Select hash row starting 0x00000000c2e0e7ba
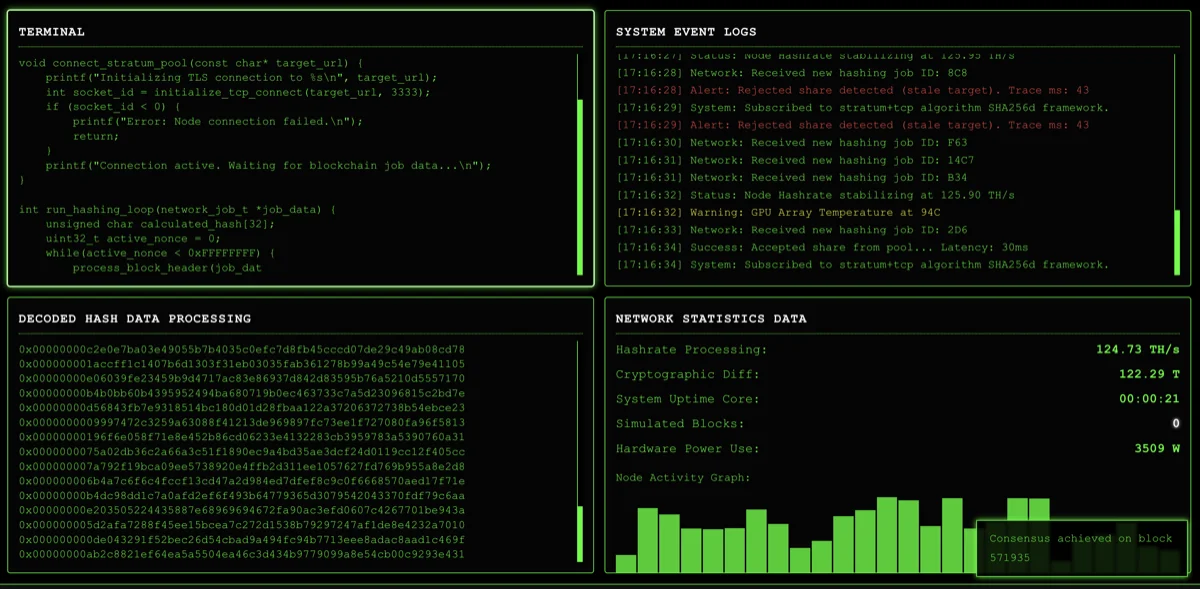Viewport: 1200px width, 589px height. (242, 350)
